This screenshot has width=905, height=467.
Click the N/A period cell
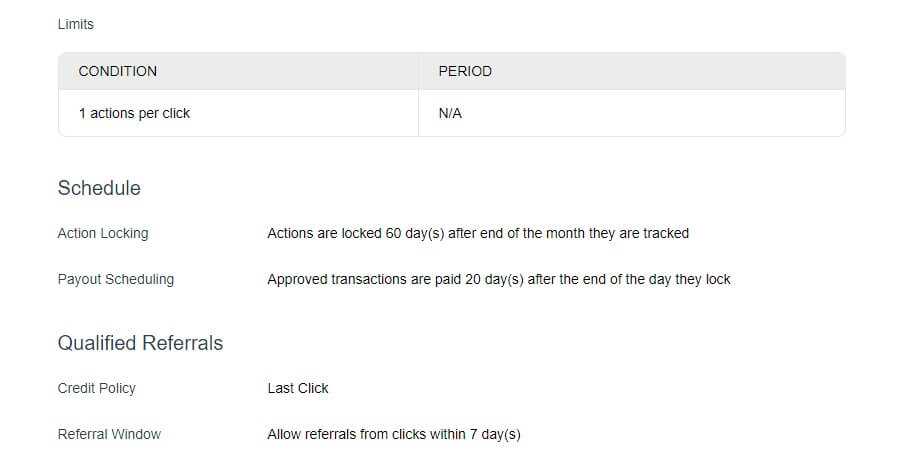point(450,113)
